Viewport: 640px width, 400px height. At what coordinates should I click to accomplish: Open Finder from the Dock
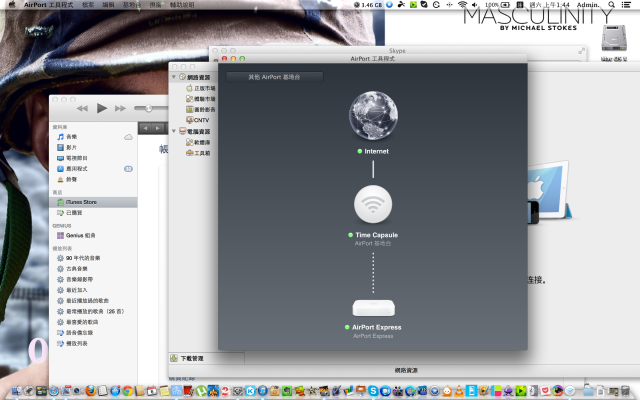click(17, 391)
